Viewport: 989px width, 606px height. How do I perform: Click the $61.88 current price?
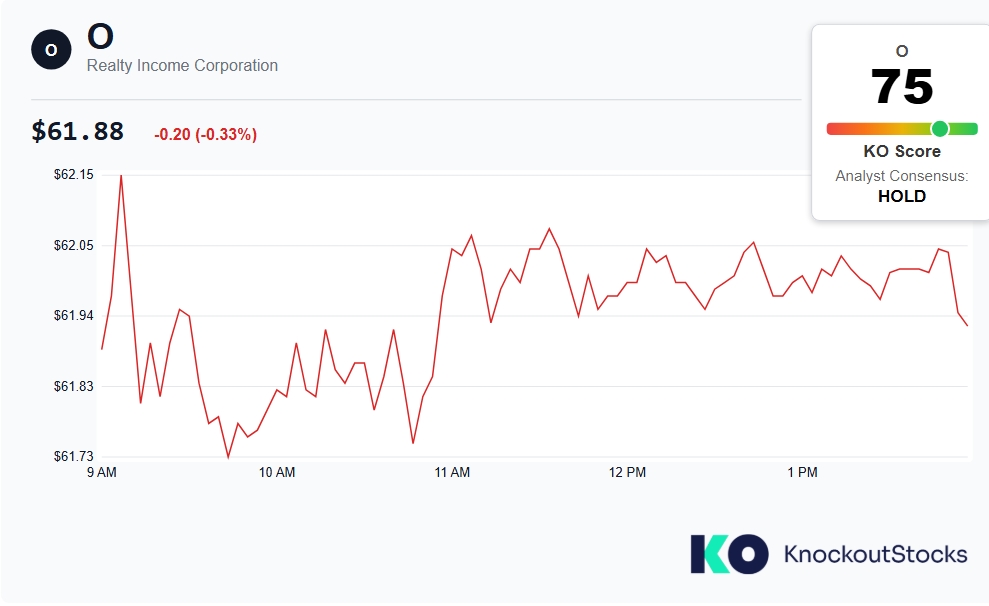click(78, 131)
